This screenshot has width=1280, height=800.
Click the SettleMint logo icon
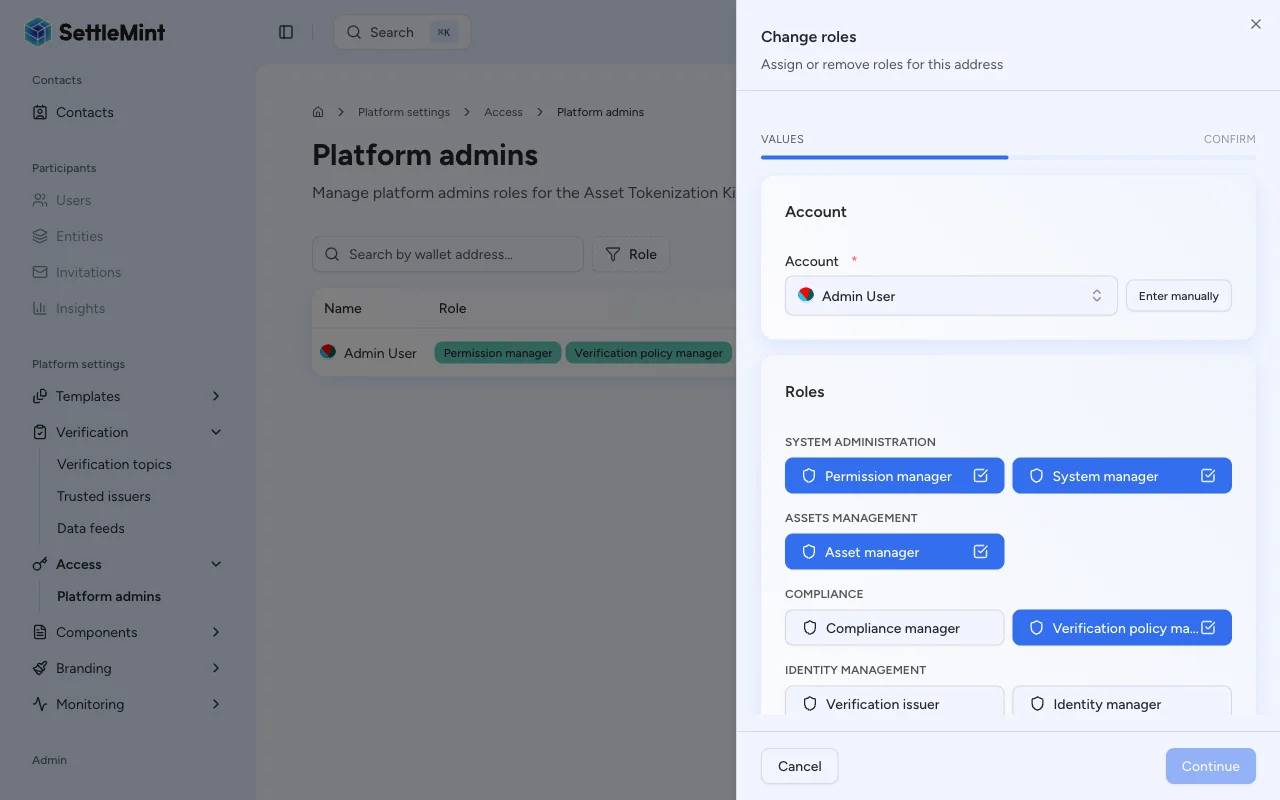click(38, 32)
